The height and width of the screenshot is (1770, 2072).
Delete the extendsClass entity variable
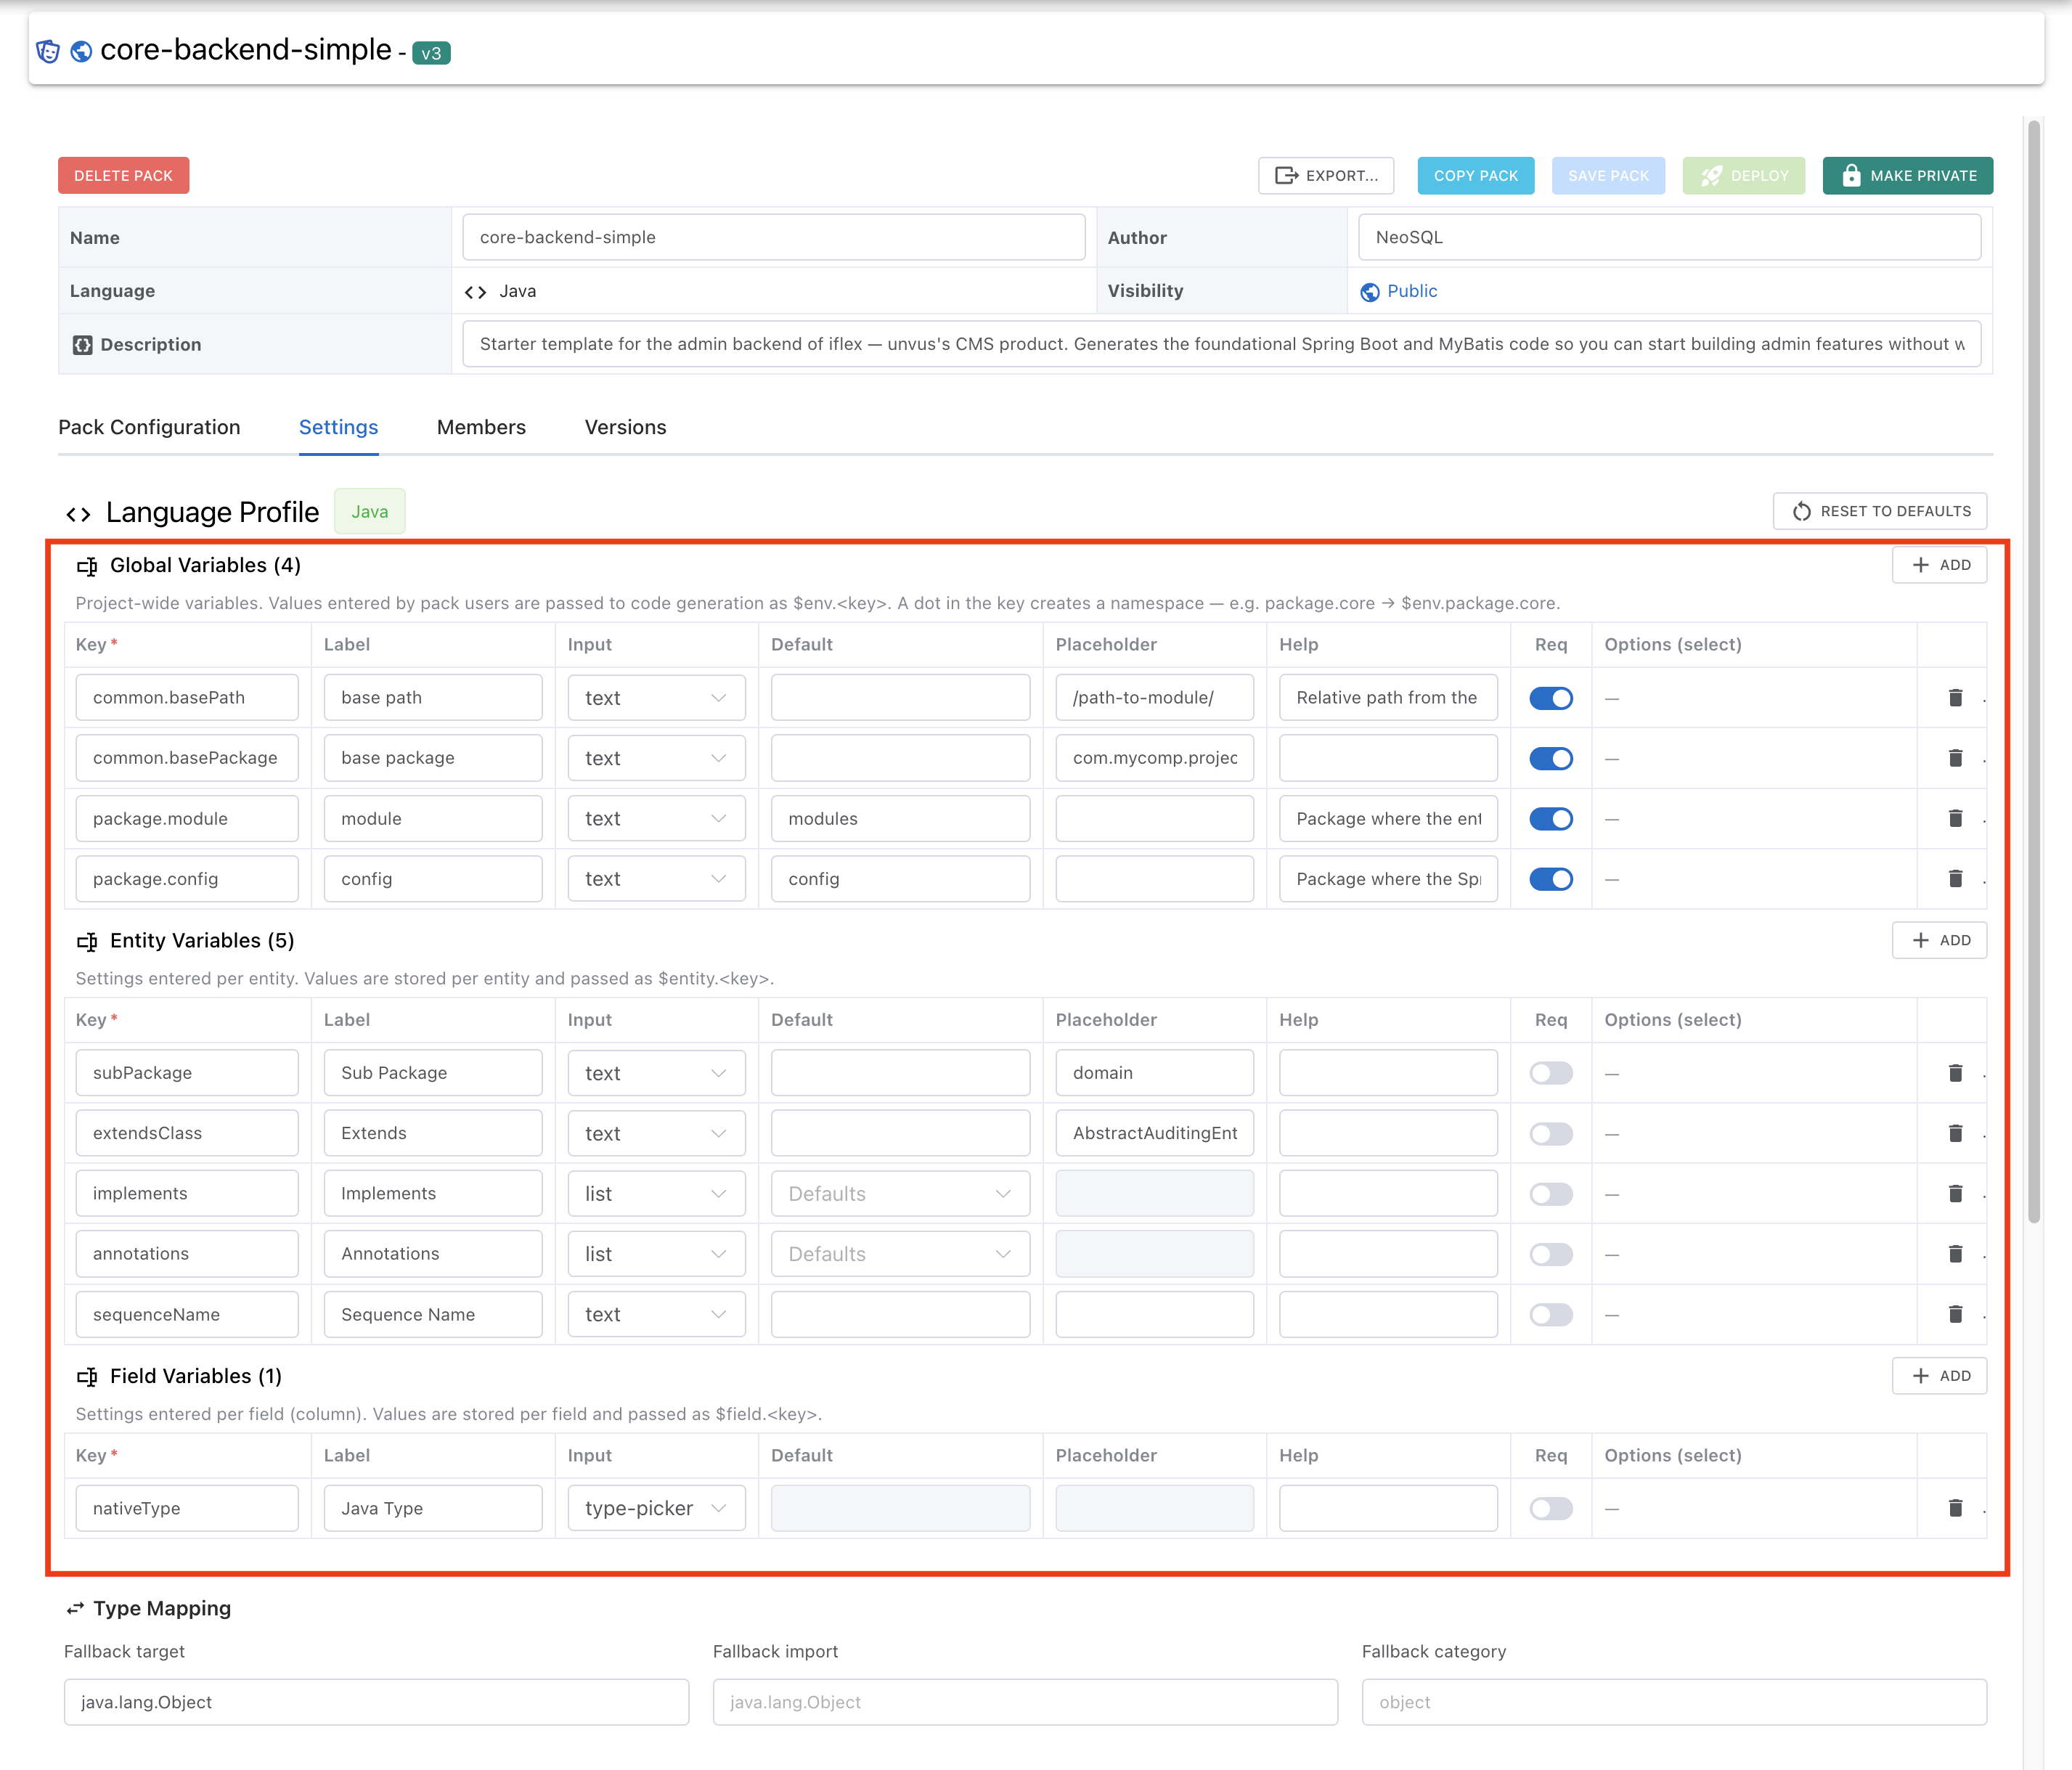[1955, 1133]
